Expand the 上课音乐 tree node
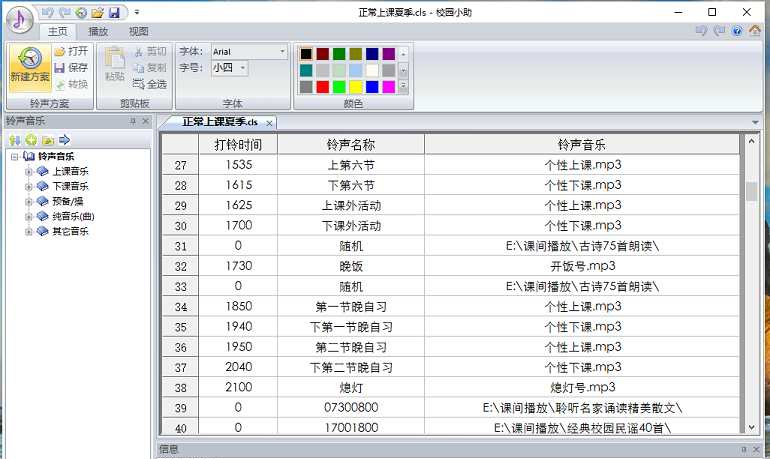The width and height of the screenshot is (770, 459). coord(28,172)
